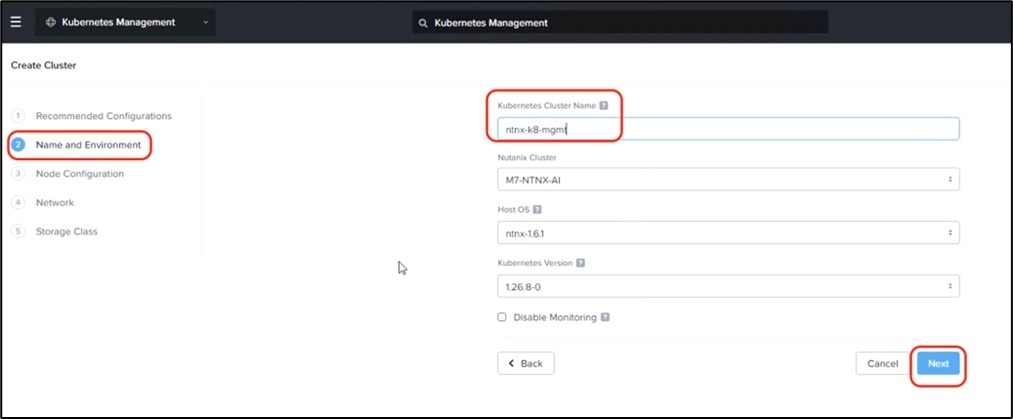Open the Kubernetes Version 1.26.8-0 dropdown
Image resolution: width=1013 pixels, height=419 pixels.
728,286
